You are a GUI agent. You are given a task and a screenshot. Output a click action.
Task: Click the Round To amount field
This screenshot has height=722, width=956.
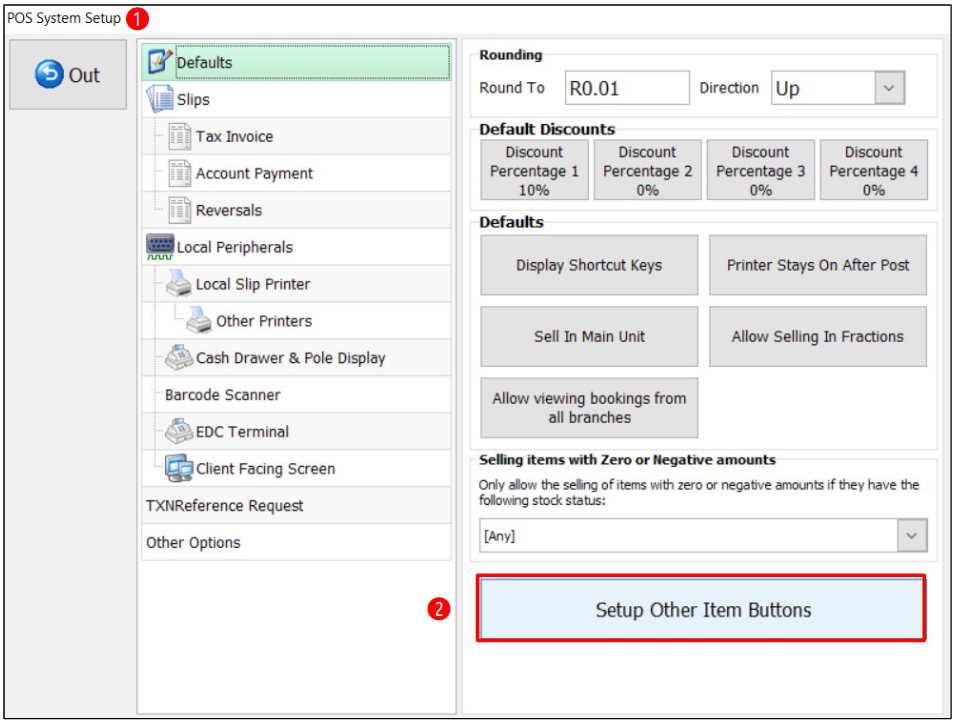(627, 88)
